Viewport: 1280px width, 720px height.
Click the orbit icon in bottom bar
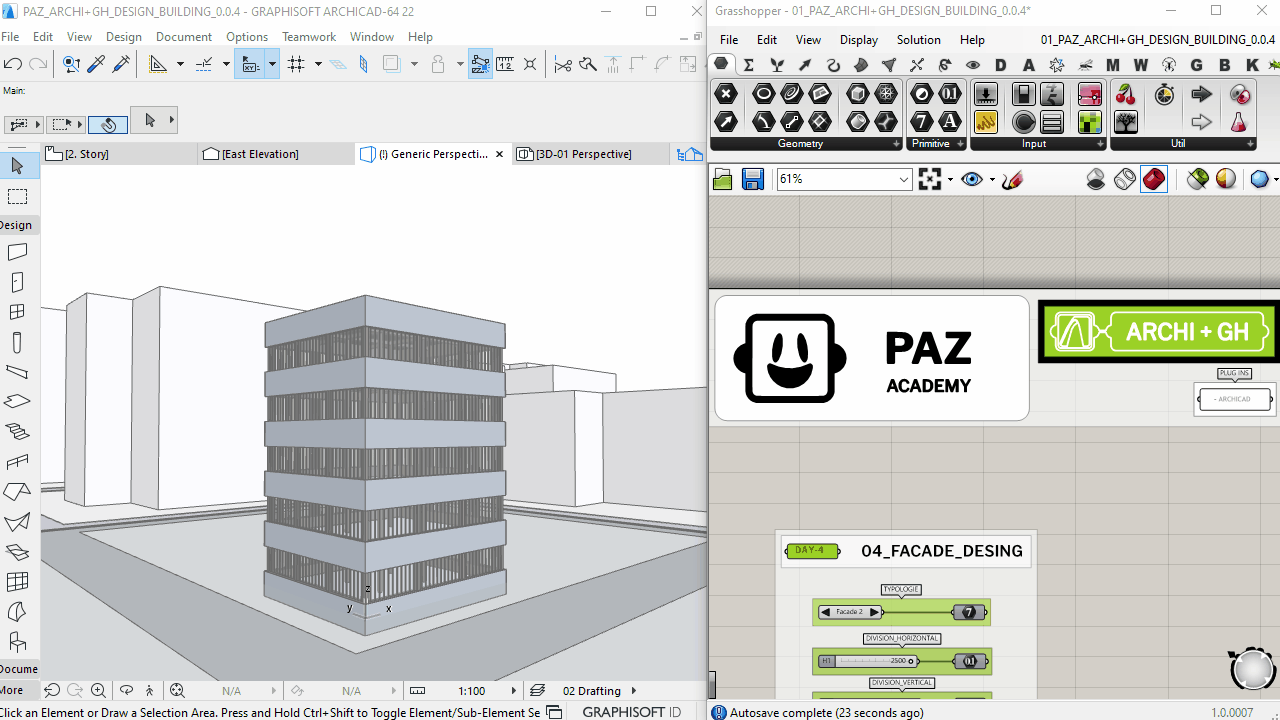click(x=126, y=691)
